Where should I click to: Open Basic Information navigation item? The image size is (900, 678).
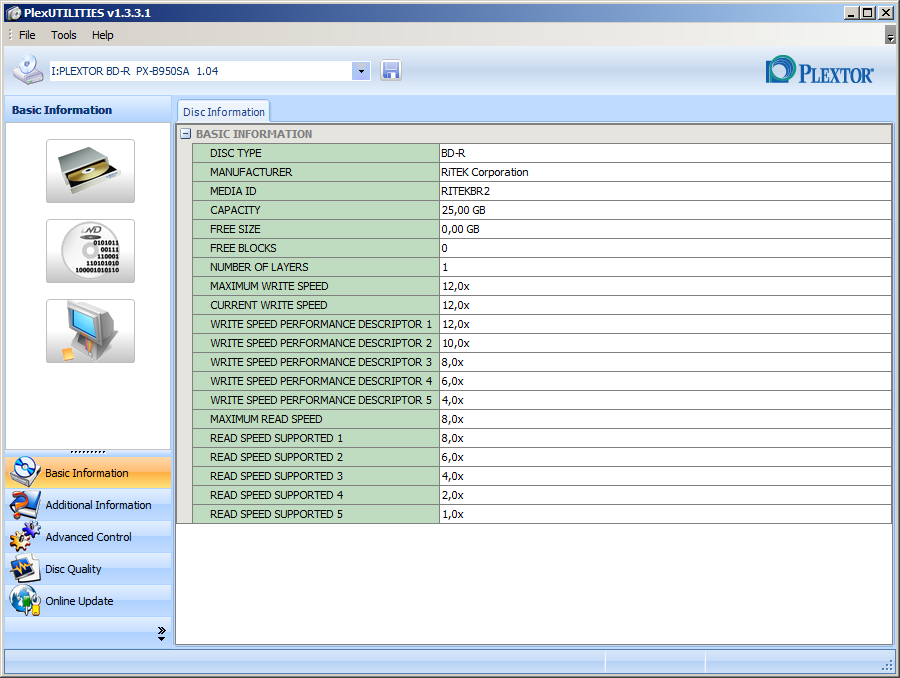point(88,472)
